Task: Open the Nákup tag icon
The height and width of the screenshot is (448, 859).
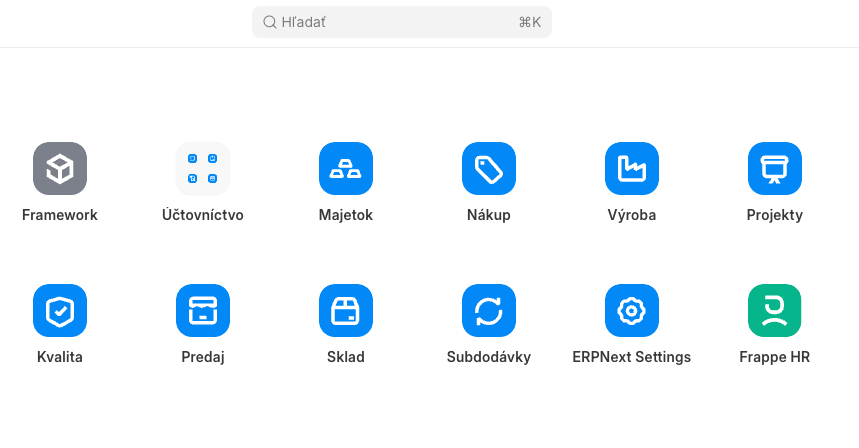Action: [x=489, y=168]
